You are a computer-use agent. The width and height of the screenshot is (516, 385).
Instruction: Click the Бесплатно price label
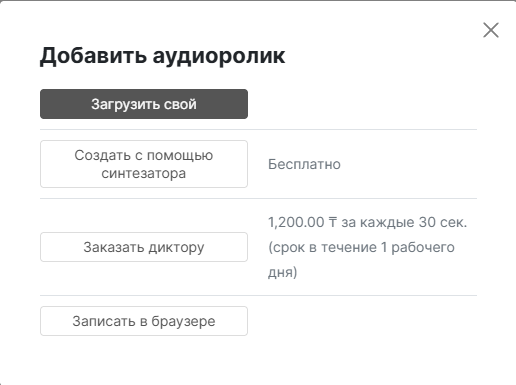click(x=304, y=164)
